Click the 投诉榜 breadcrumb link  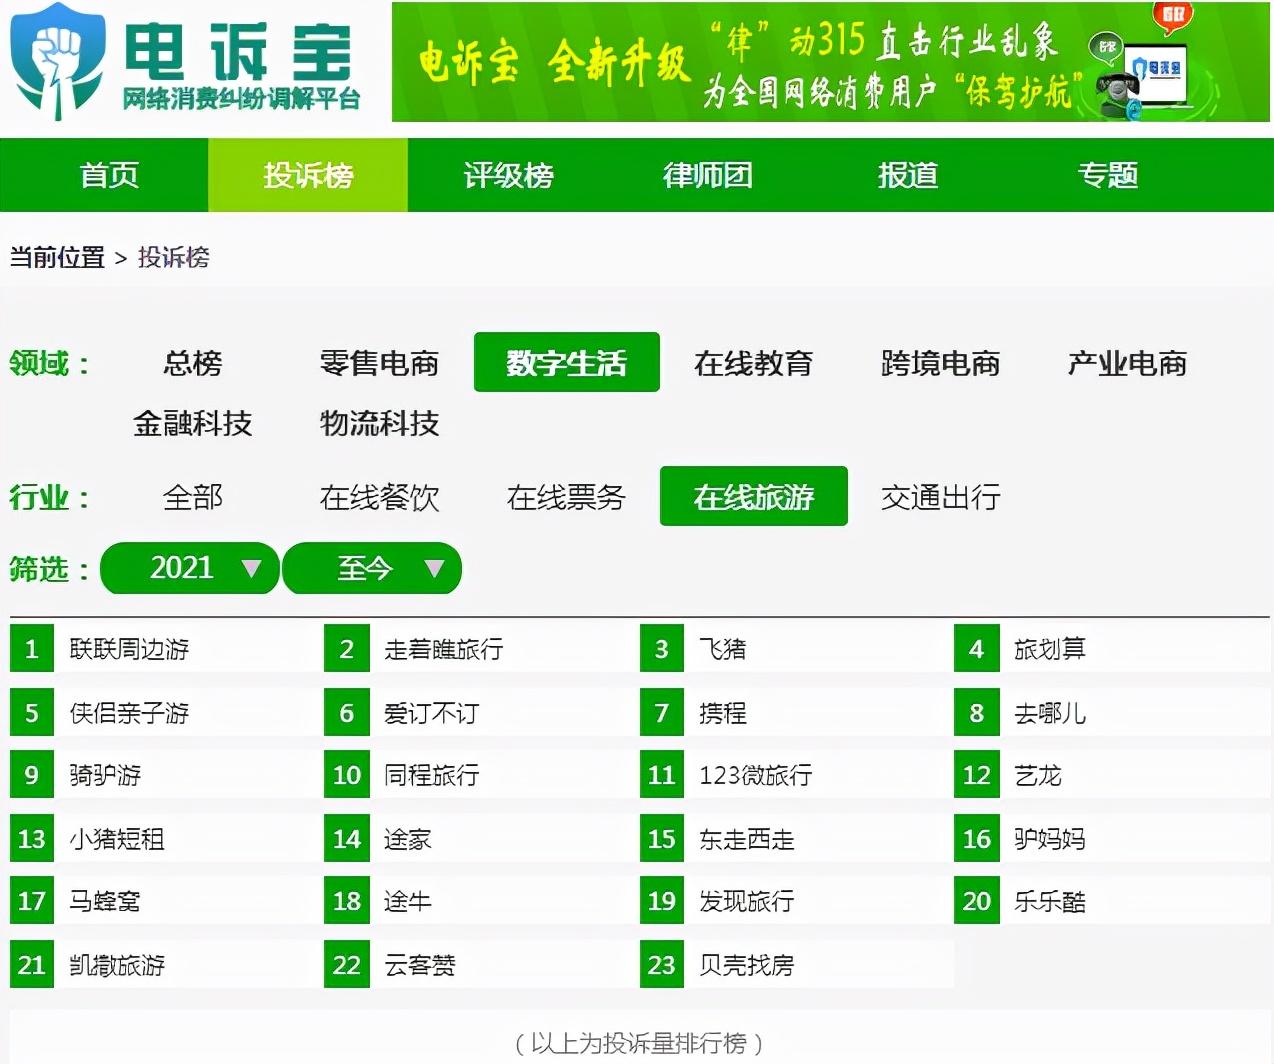point(173,257)
